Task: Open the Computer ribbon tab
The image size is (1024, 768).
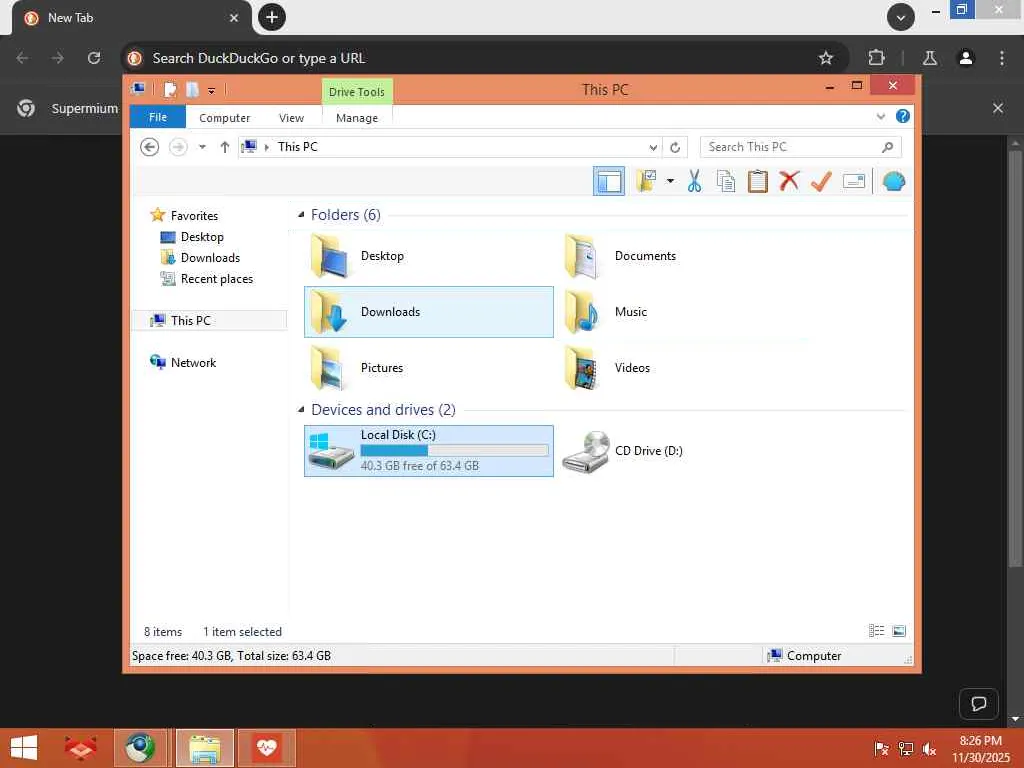Action: [225, 118]
